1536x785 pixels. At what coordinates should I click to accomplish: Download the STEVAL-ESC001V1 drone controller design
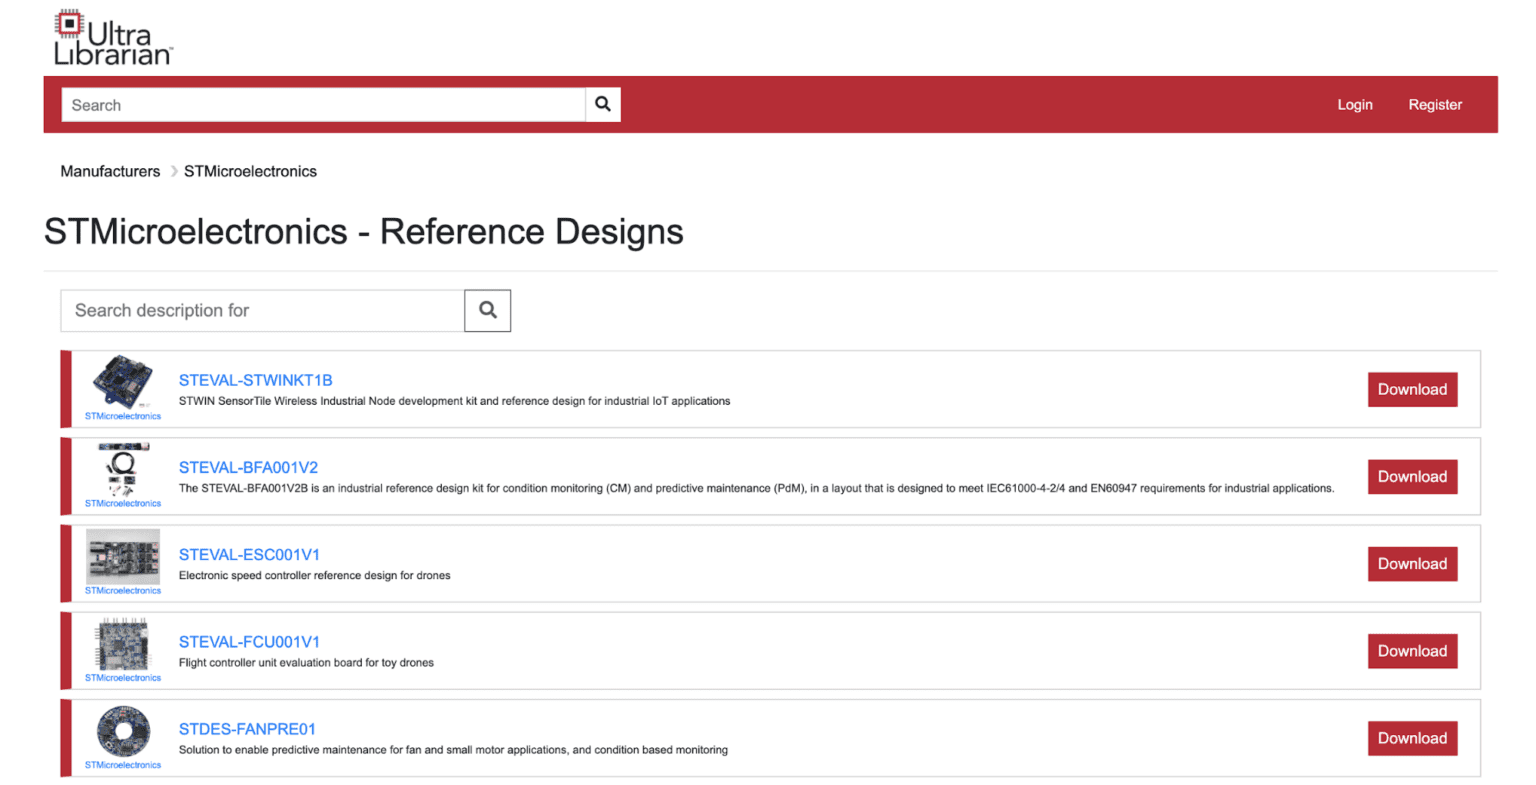pyautogui.click(x=1412, y=563)
